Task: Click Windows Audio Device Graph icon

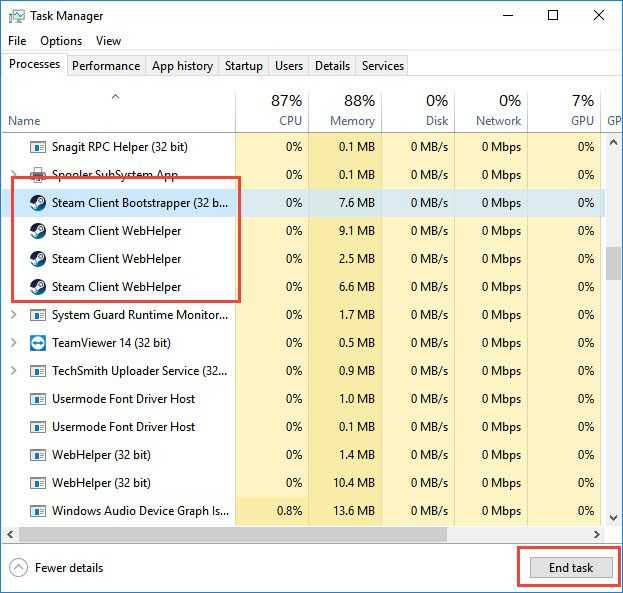Action: tap(38, 511)
